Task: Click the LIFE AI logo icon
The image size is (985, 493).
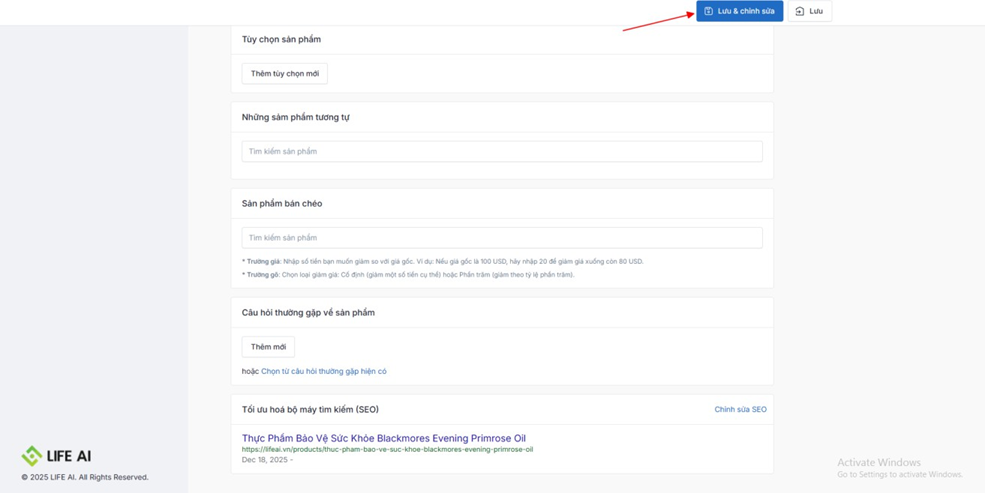Action: [x=32, y=456]
